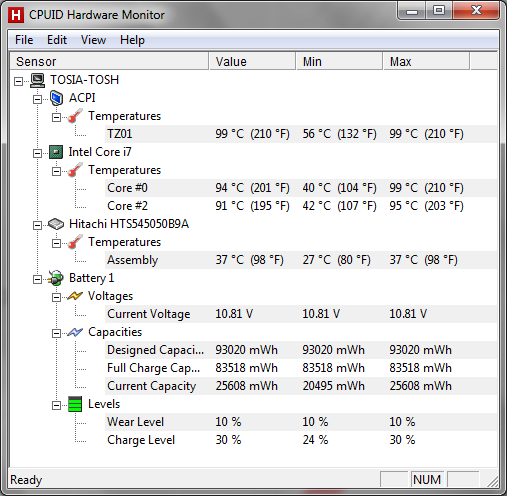This screenshot has width=507, height=496.
Task: Collapse the ACPI tree node
Action: (x=37, y=99)
